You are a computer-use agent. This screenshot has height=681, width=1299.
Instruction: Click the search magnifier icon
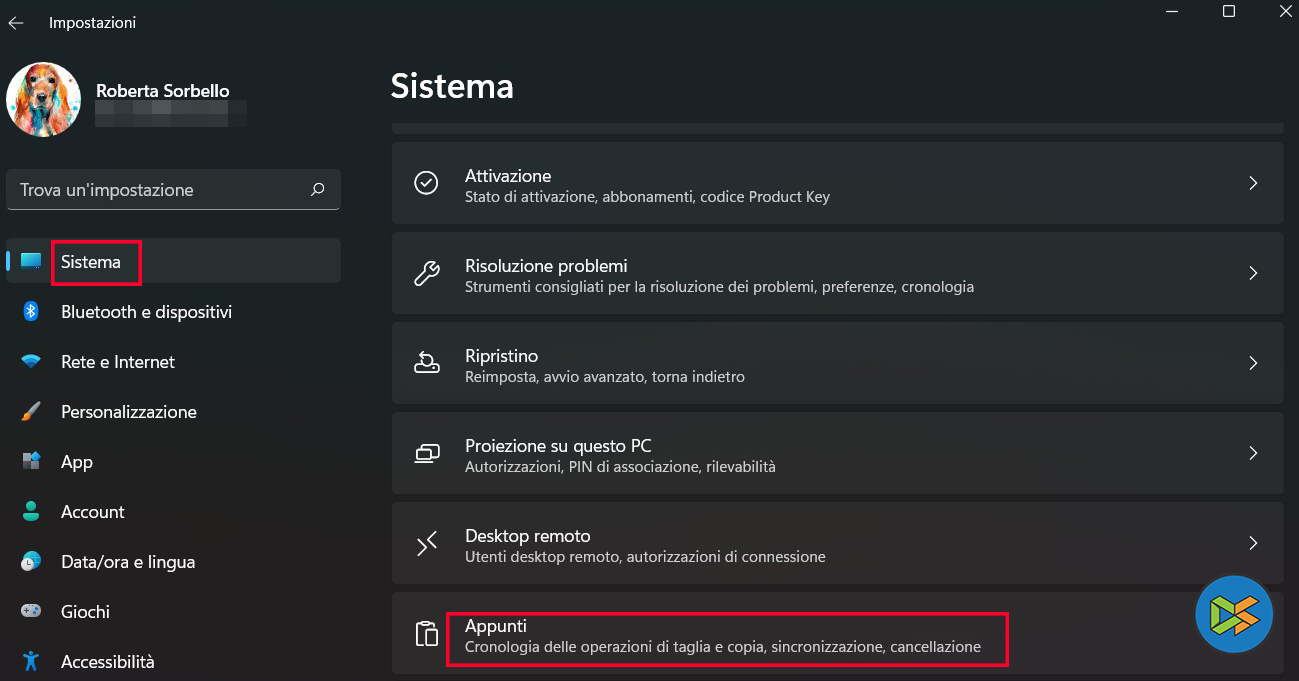coord(318,189)
